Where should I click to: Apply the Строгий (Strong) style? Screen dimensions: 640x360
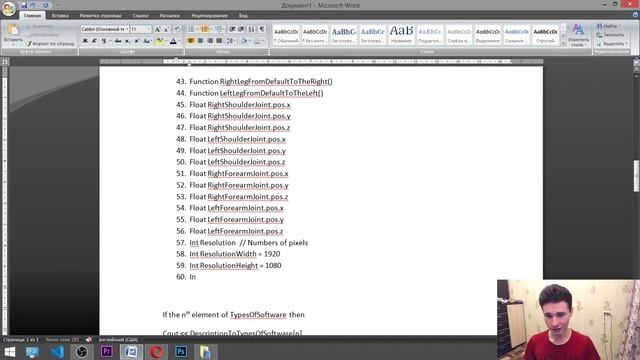[545, 35]
